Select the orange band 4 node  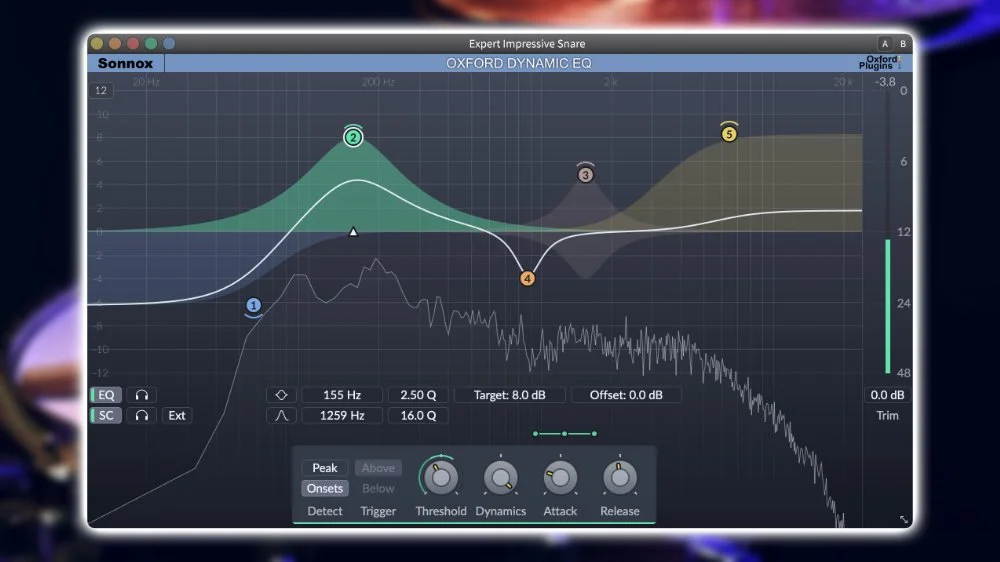[527, 279]
